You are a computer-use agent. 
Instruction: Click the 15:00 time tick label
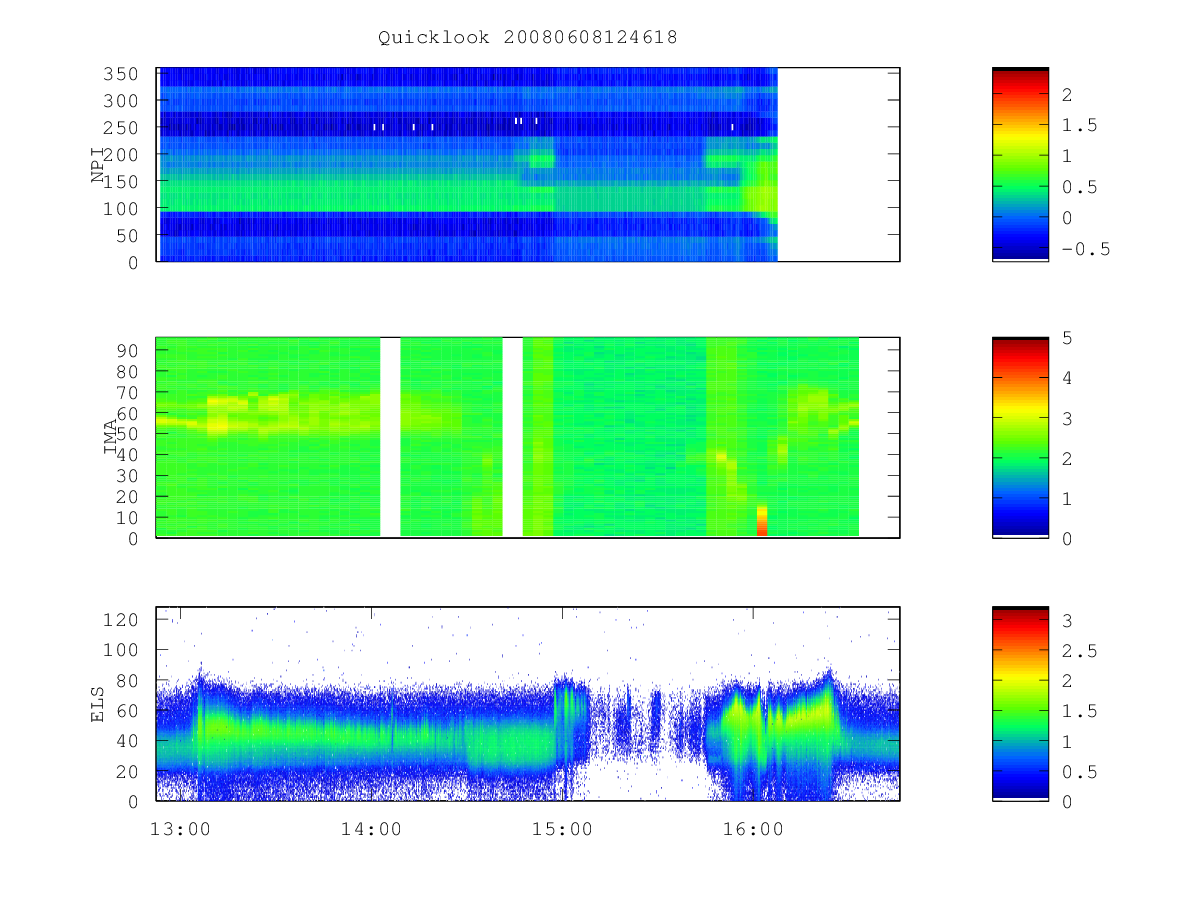pos(563,829)
